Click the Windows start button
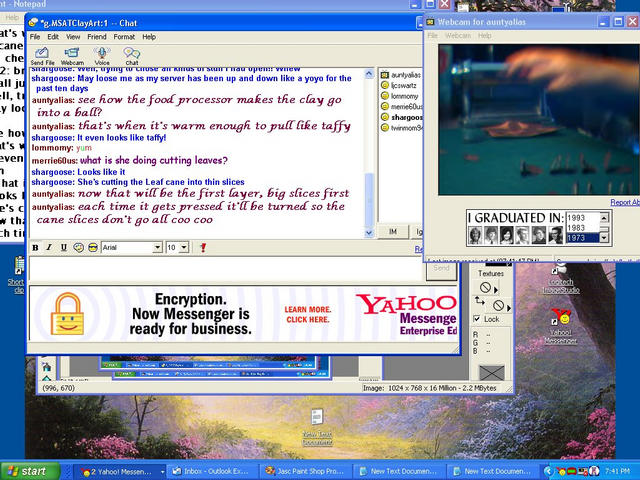This screenshot has width=640, height=480. coord(30,471)
